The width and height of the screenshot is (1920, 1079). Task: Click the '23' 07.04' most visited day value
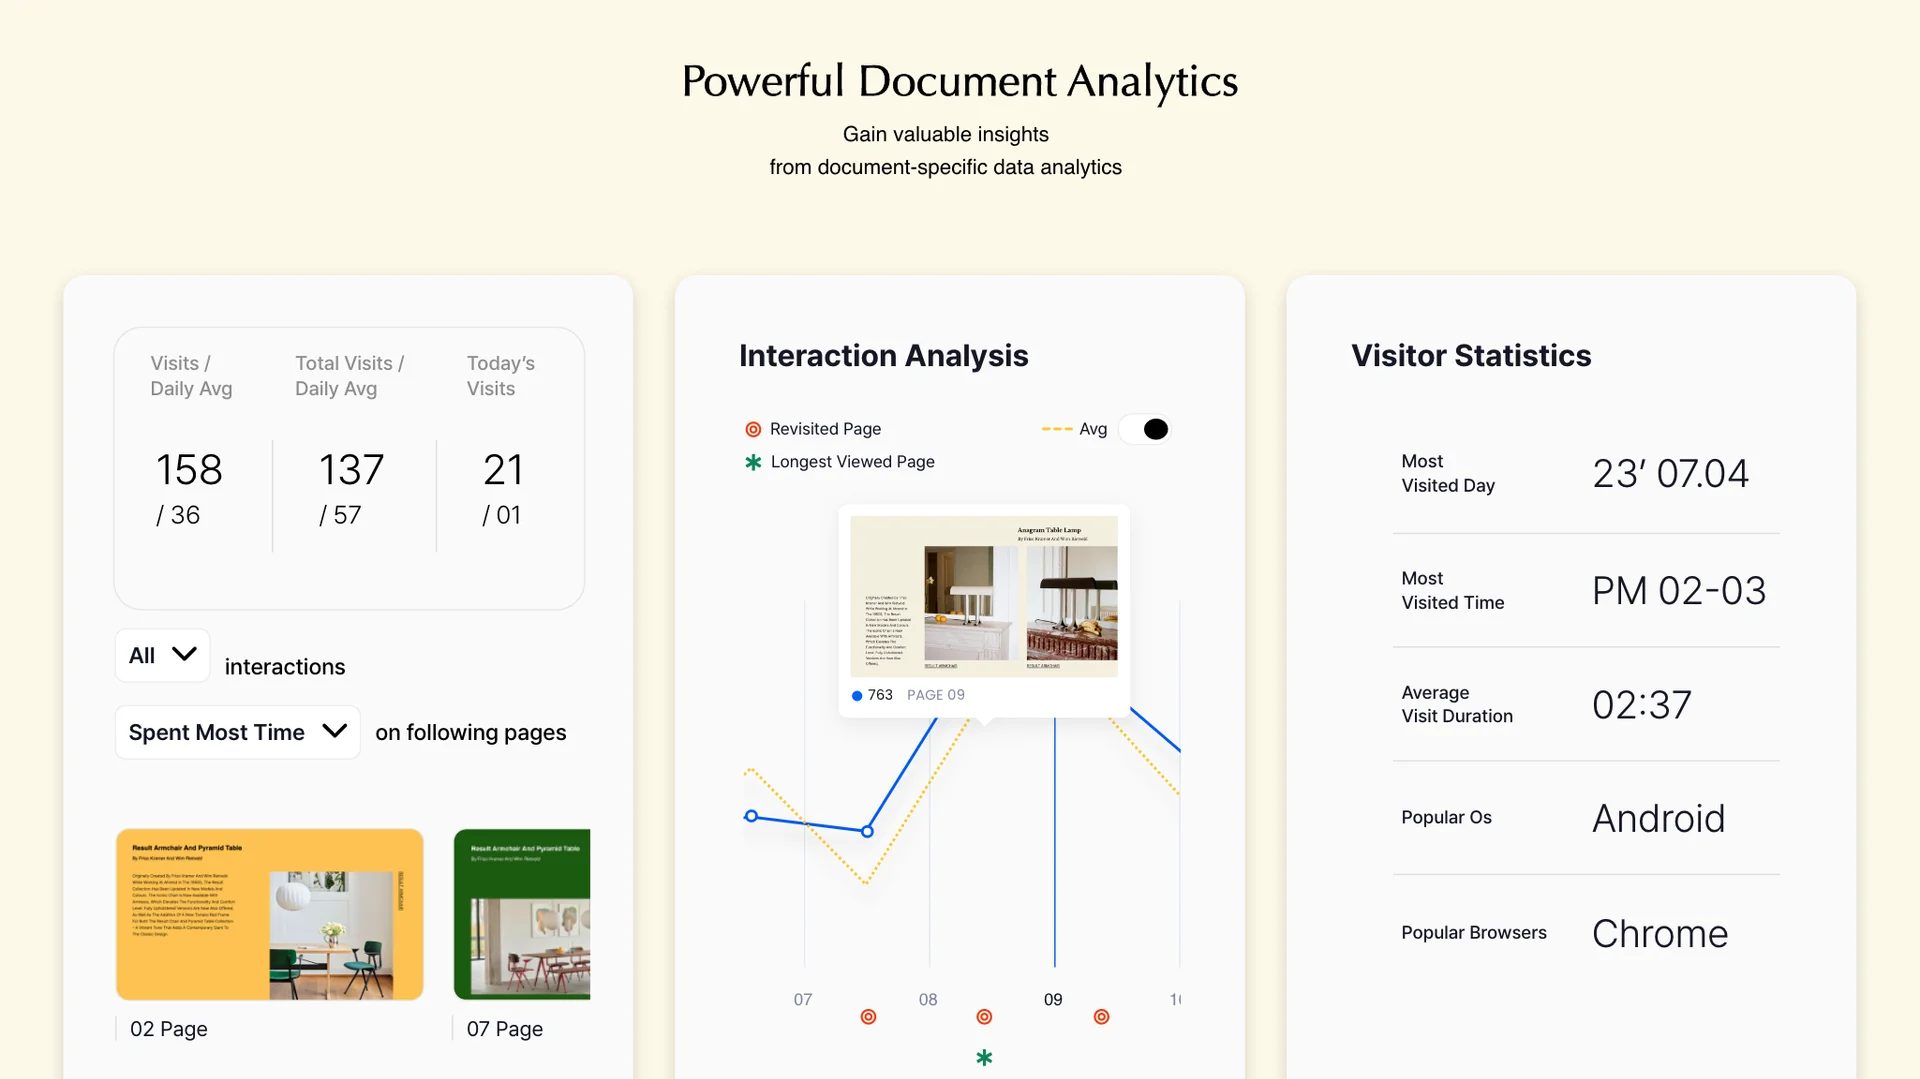click(x=1670, y=474)
